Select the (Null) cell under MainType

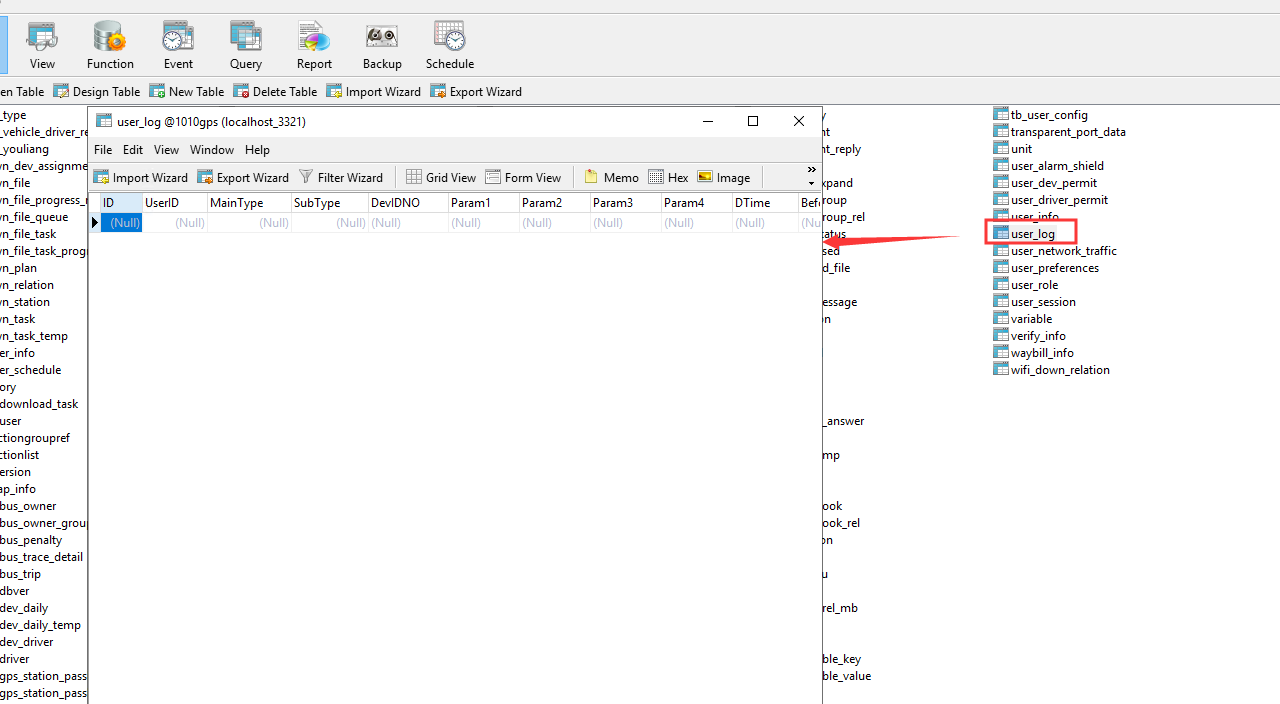pos(249,223)
